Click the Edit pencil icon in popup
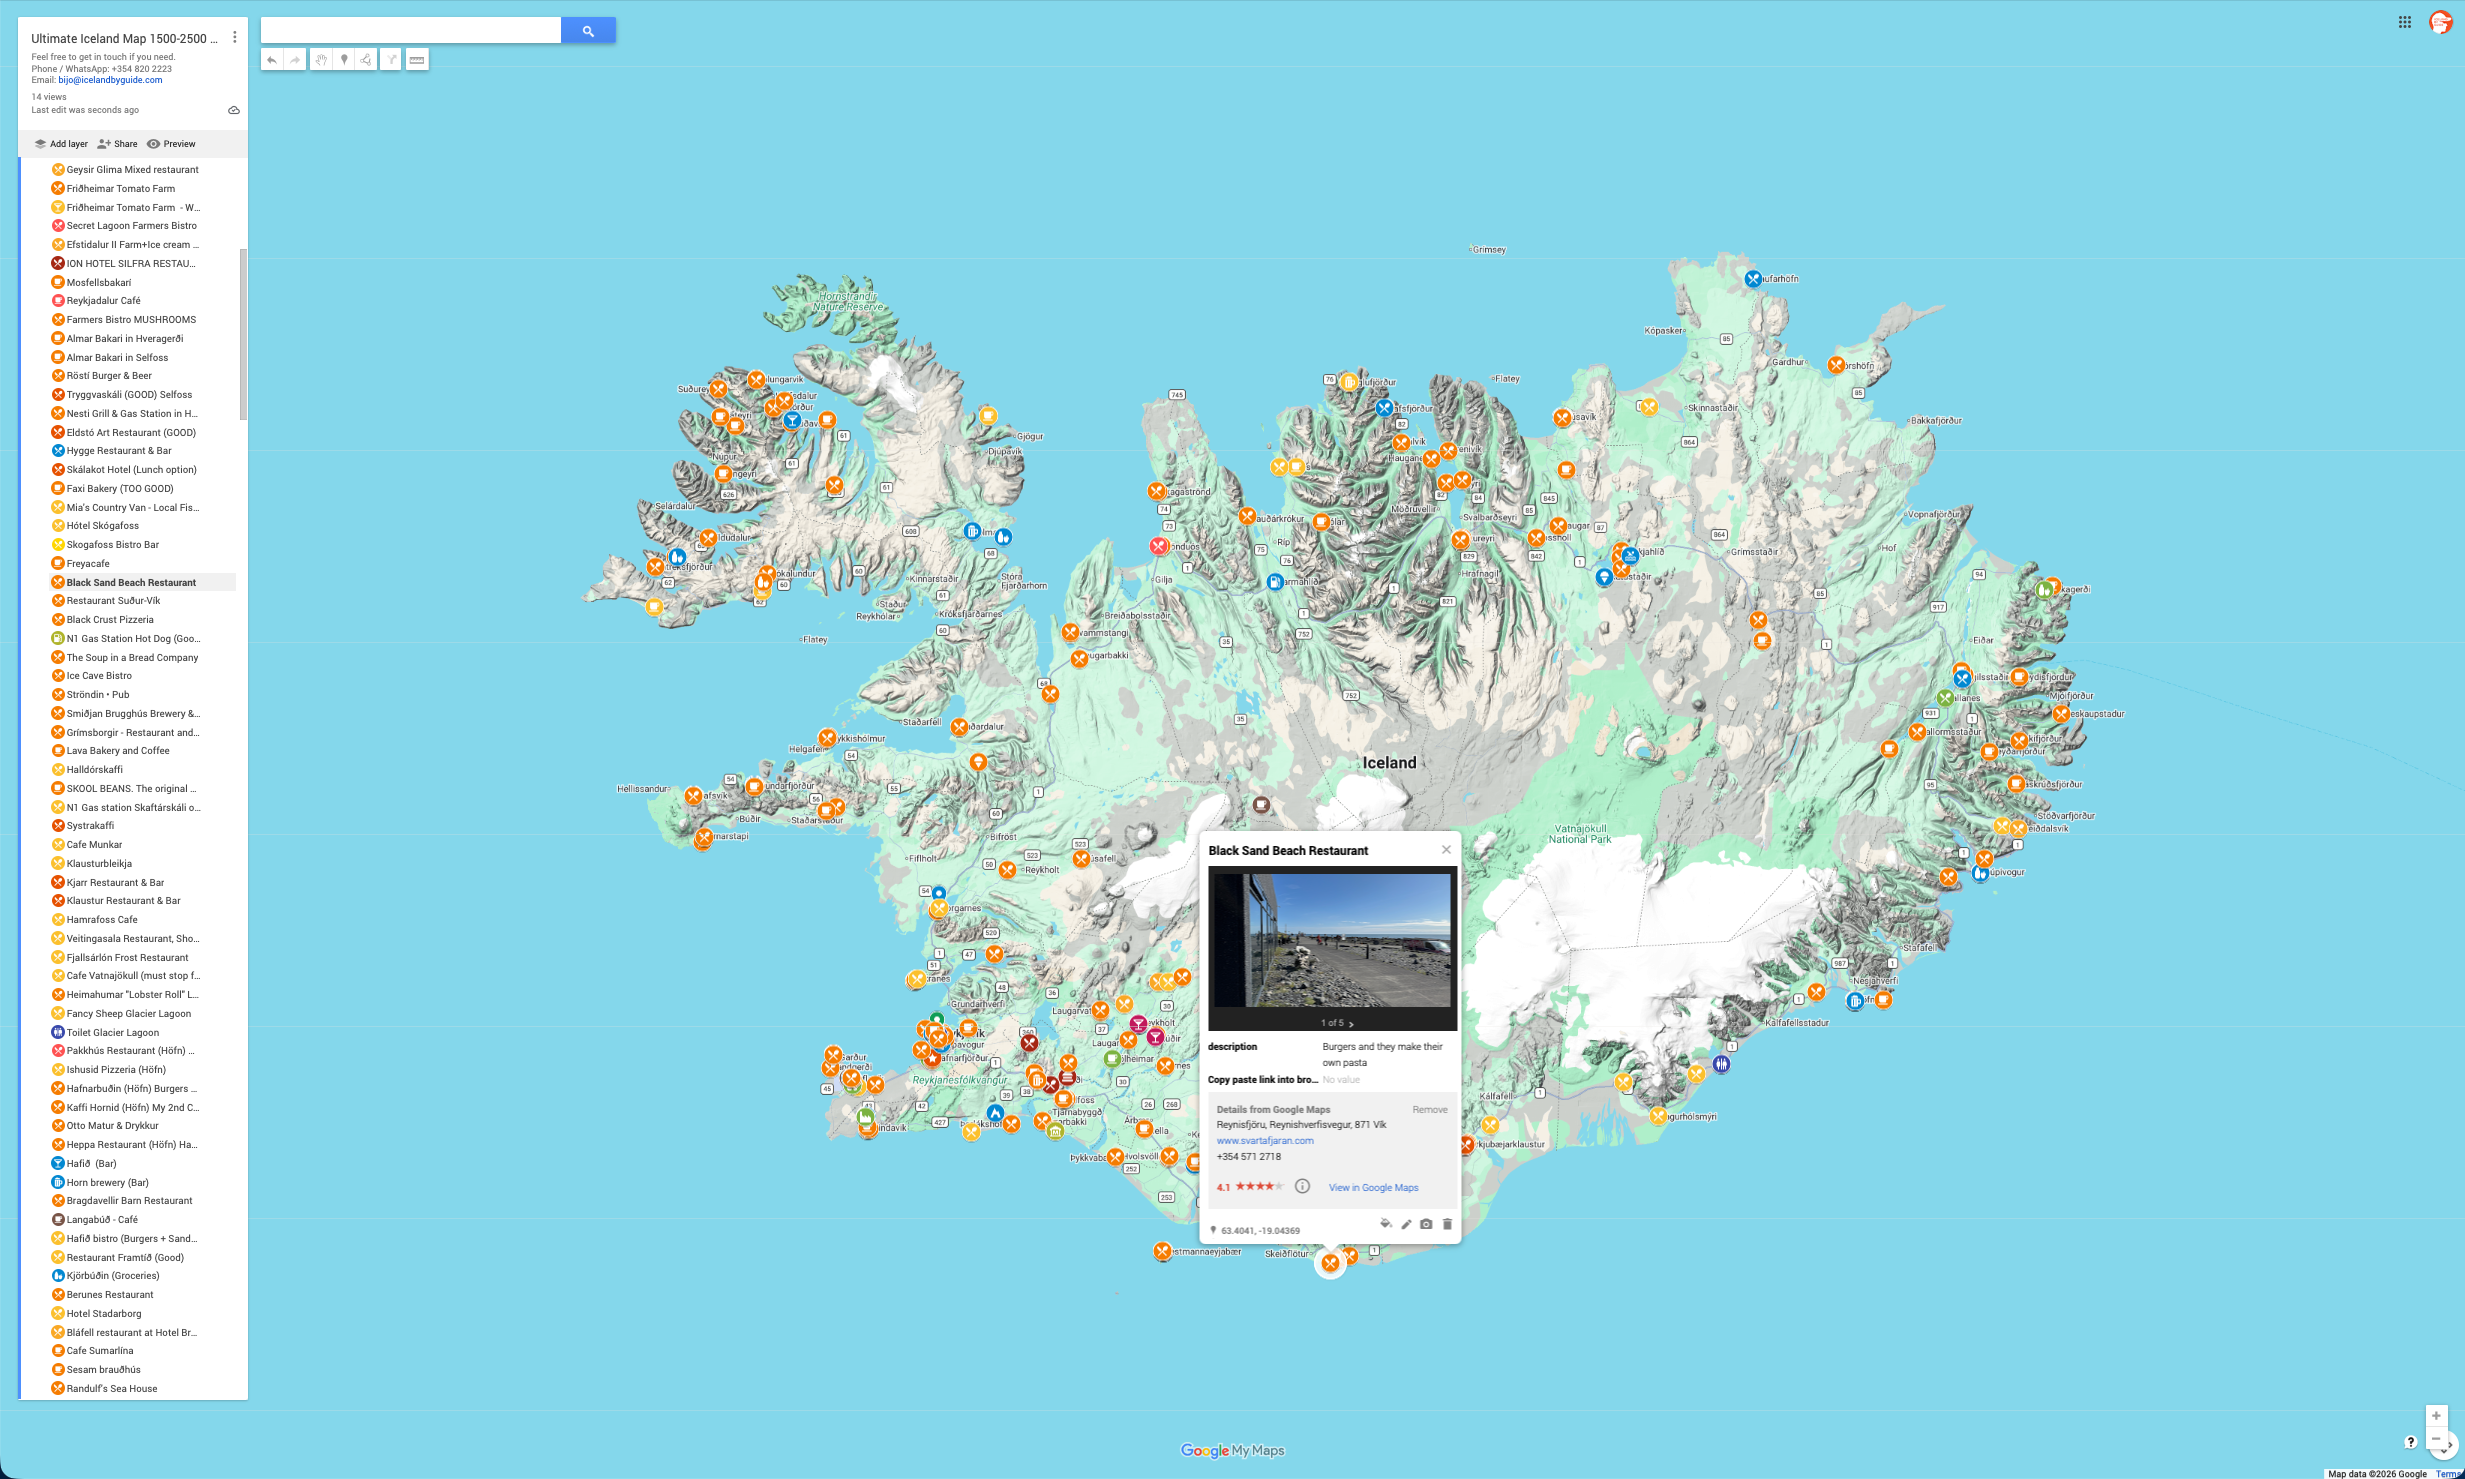This screenshot has width=2465, height=1479. (1406, 1224)
